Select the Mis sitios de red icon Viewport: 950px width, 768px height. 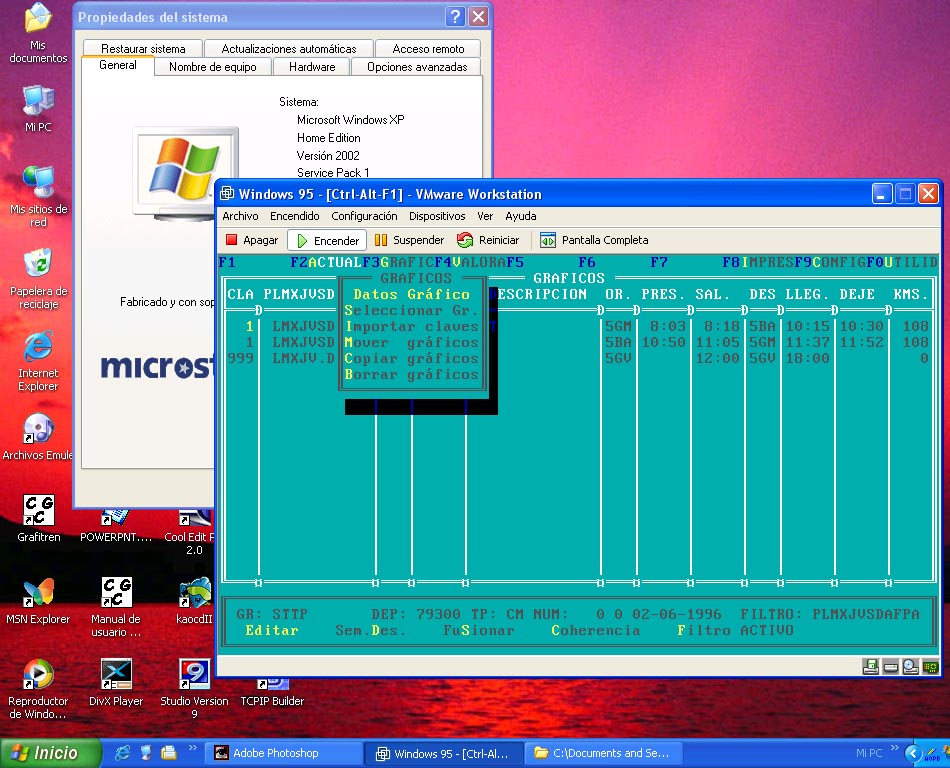tap(38, 197)
